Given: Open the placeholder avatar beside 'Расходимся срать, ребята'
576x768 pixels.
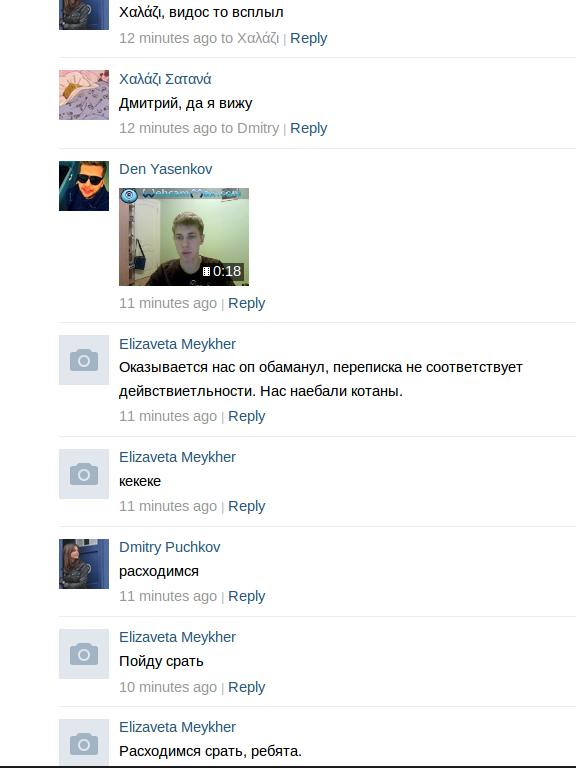Looking at the screenshot, I should click(x=84, y=742).
